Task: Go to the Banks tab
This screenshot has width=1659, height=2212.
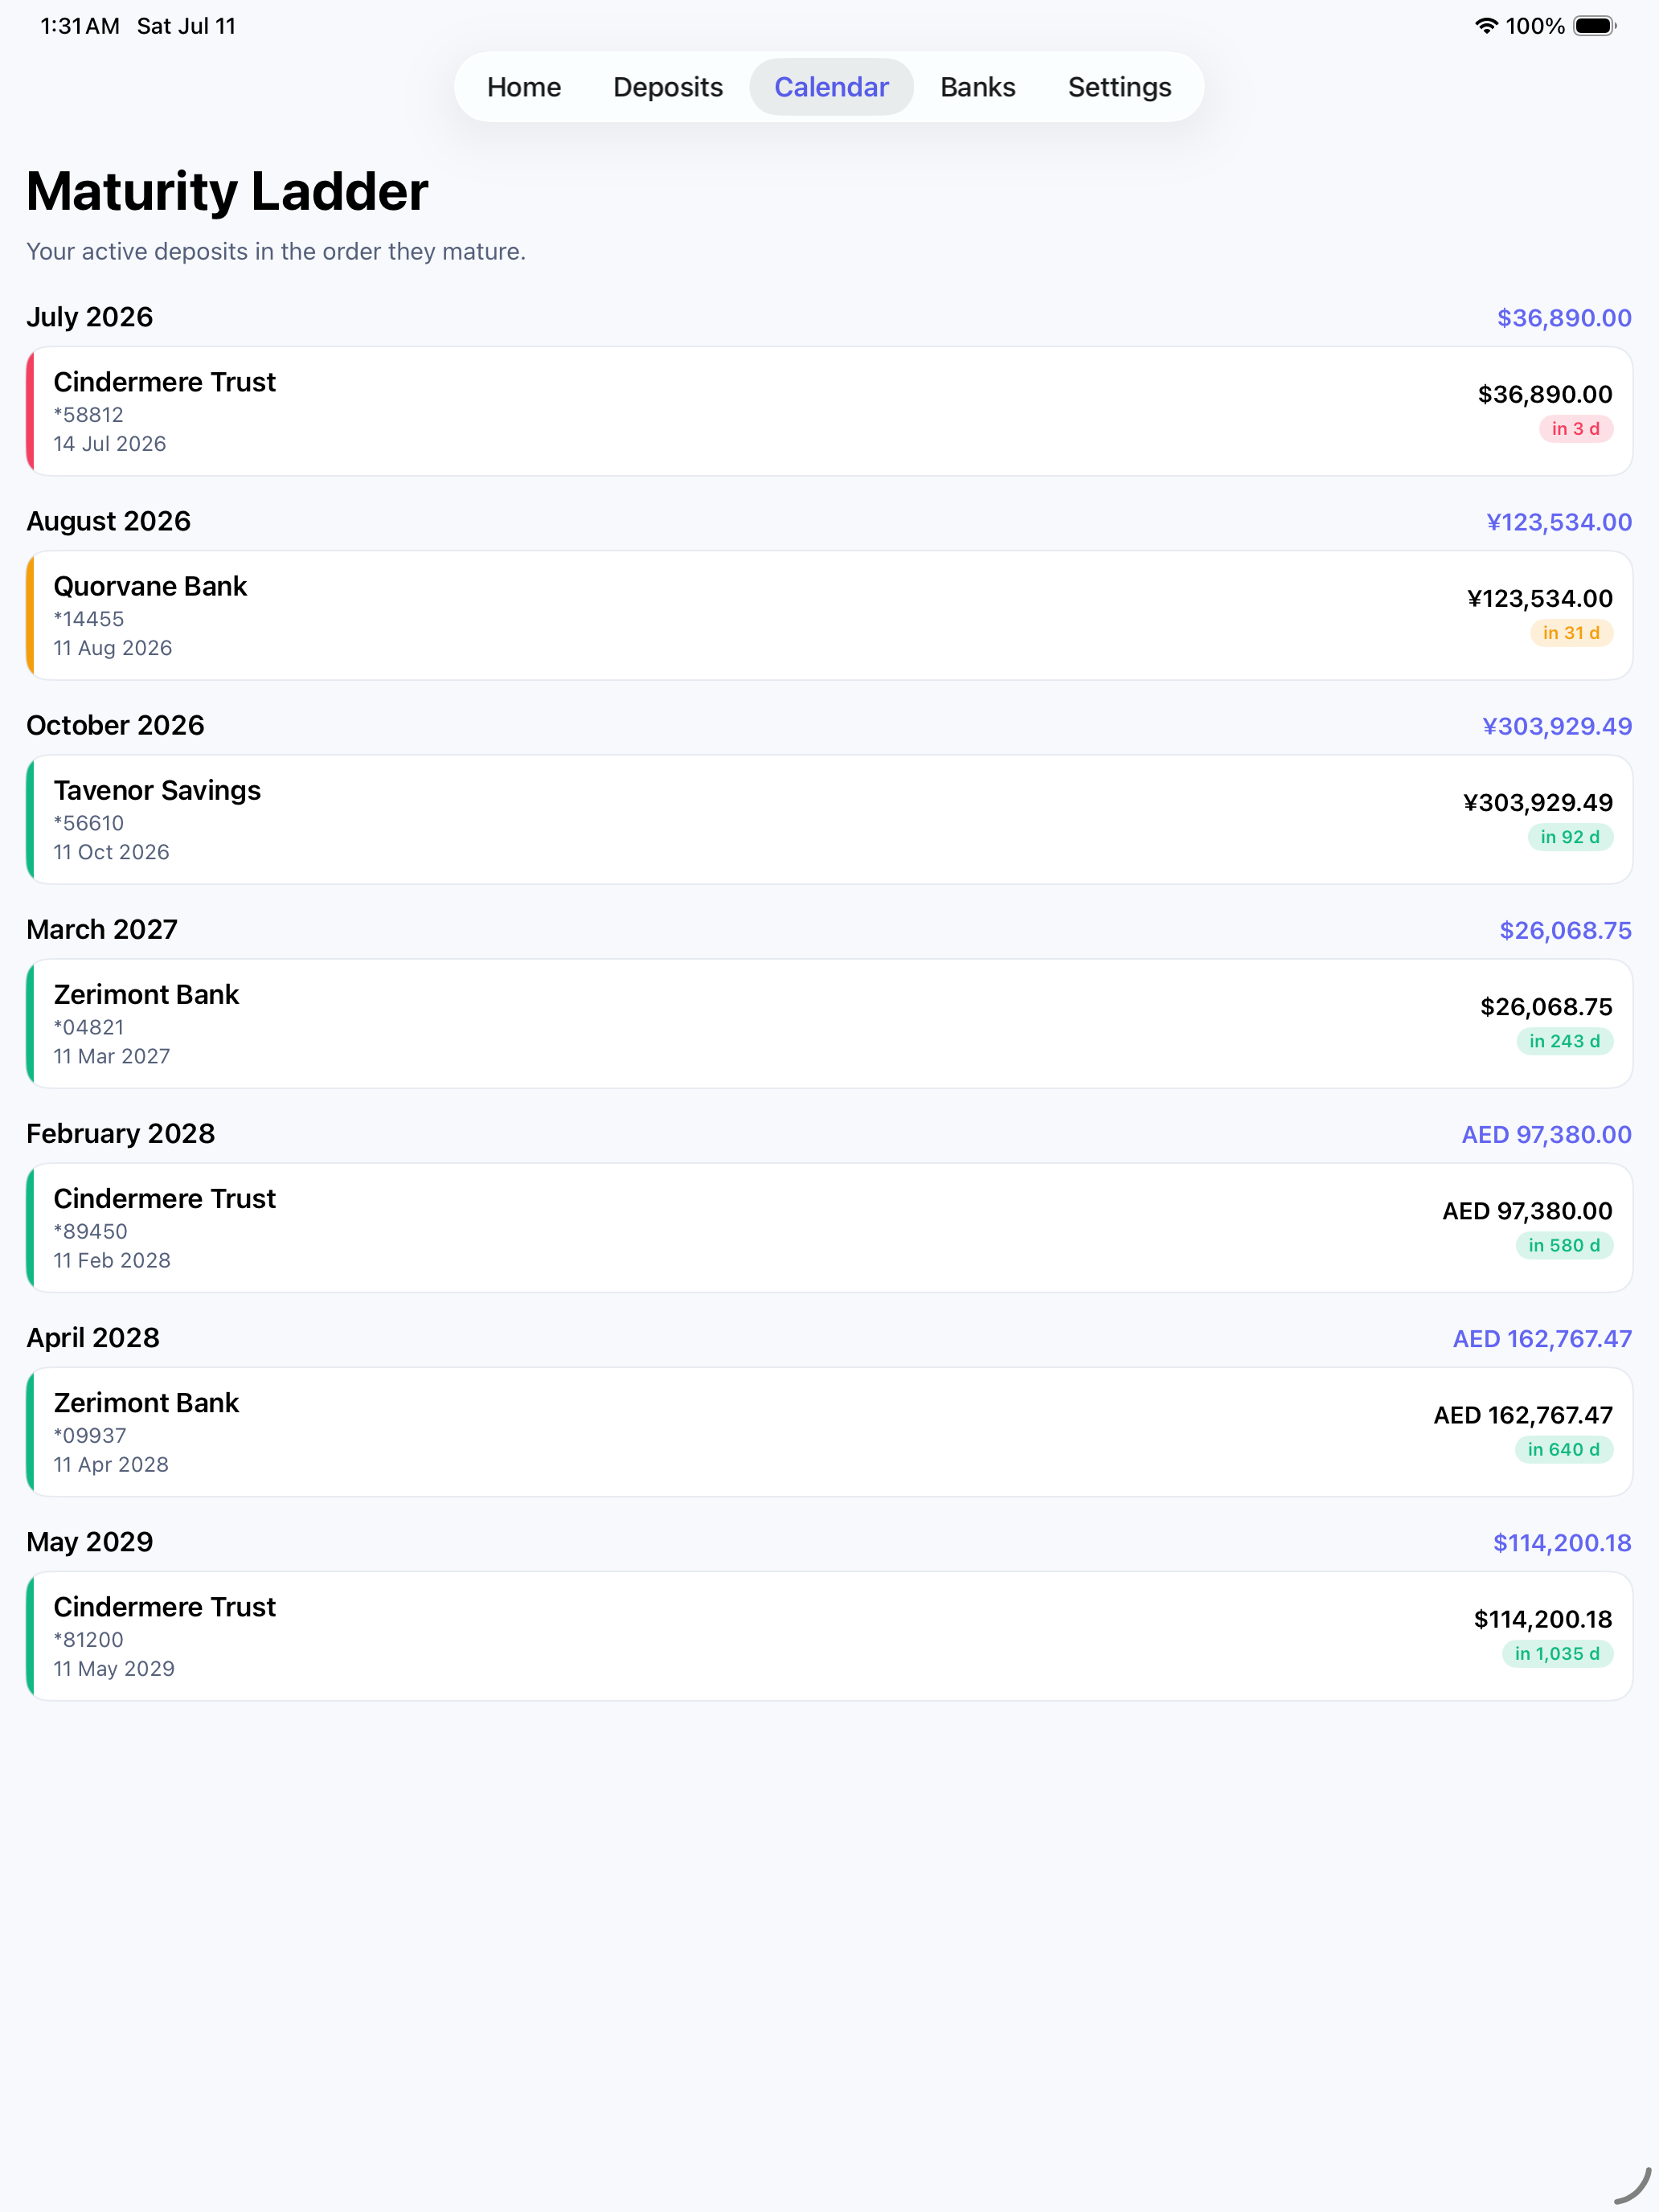Action: 977,87
